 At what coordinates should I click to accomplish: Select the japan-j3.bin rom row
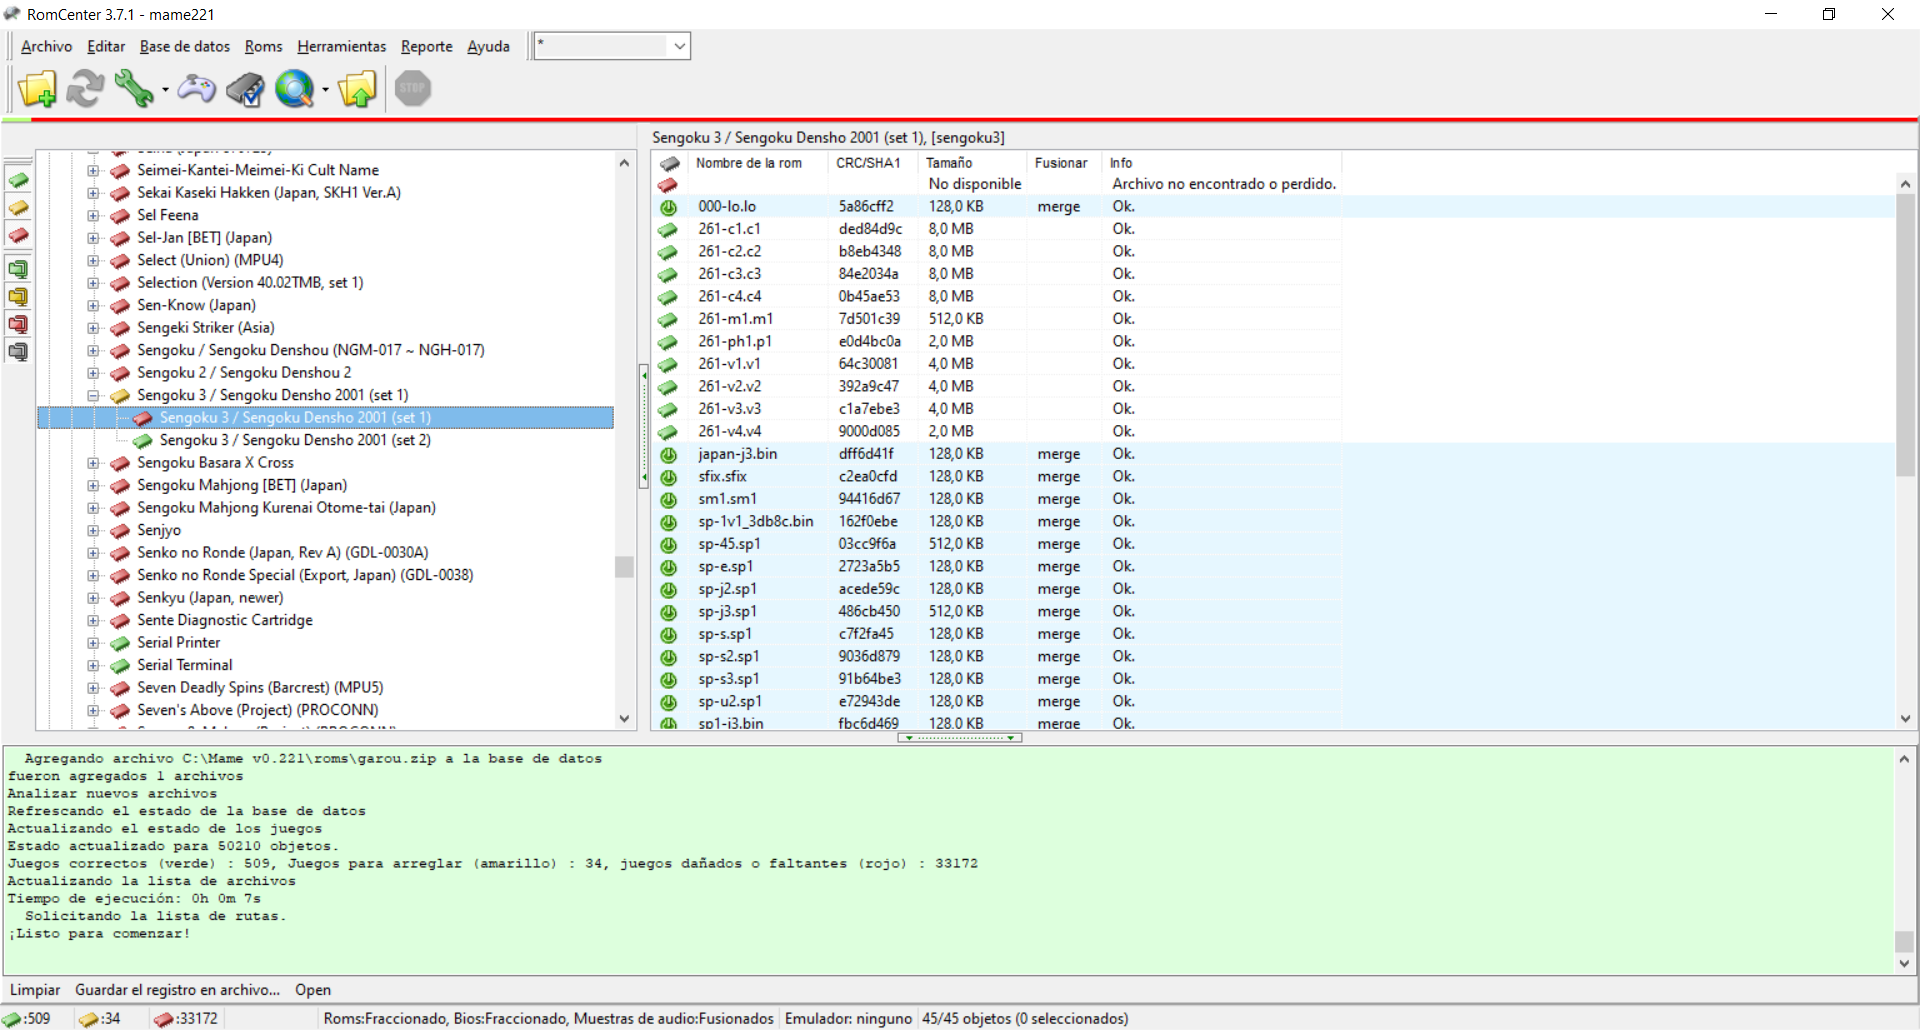[1274, 454]
